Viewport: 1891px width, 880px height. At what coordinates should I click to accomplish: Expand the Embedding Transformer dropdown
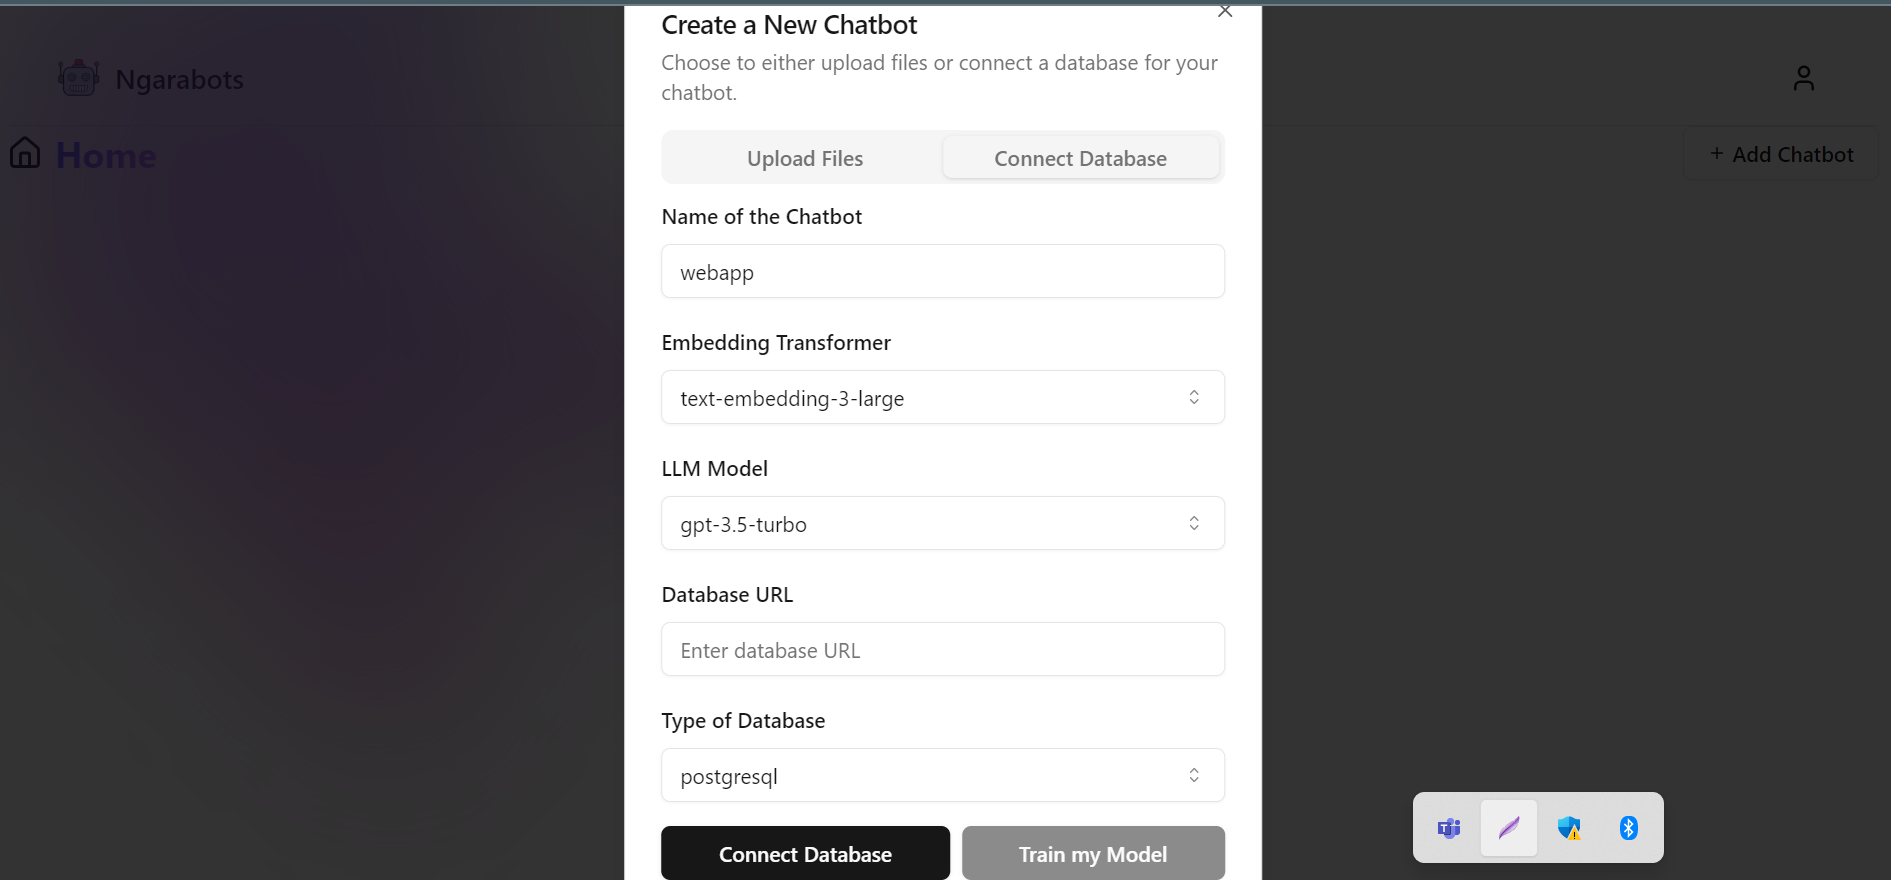tap(942, 398)
